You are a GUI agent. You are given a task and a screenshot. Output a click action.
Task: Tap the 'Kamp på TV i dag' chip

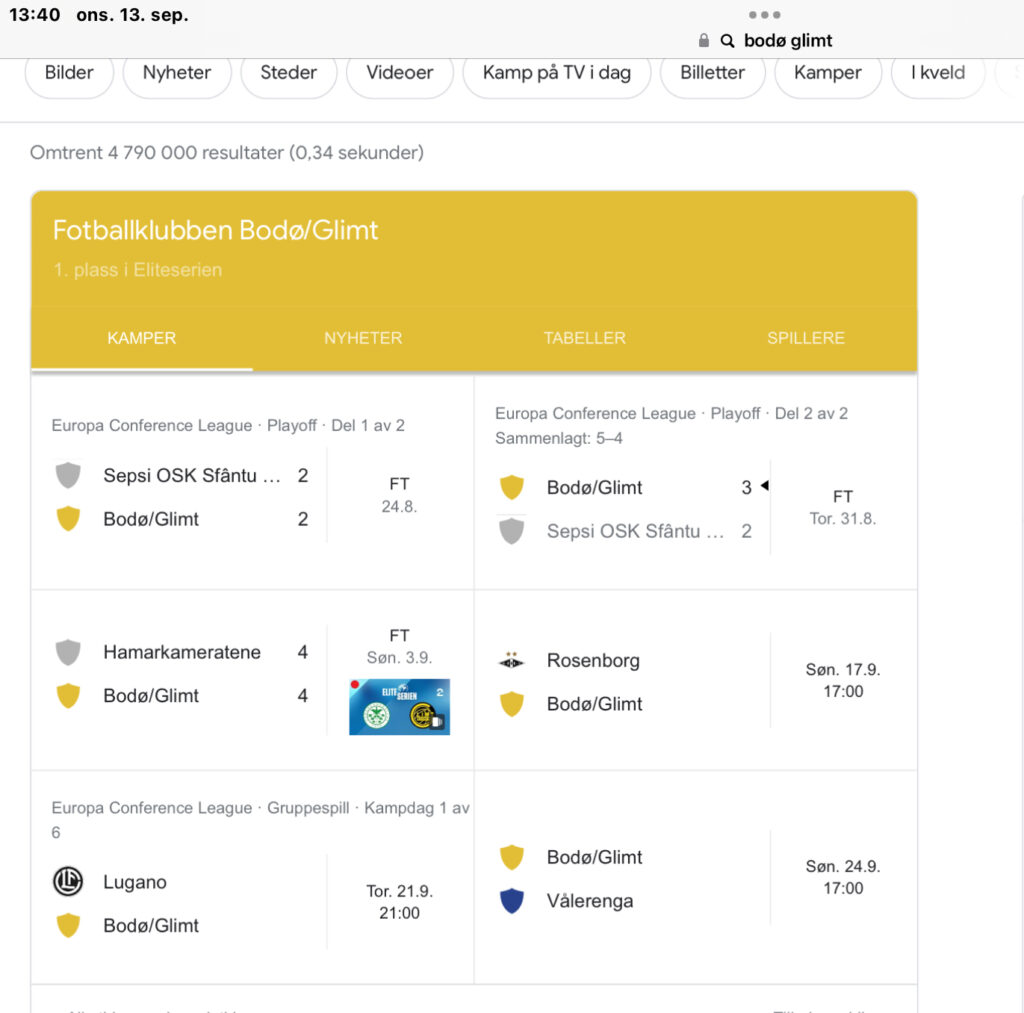tap(557, 72)
